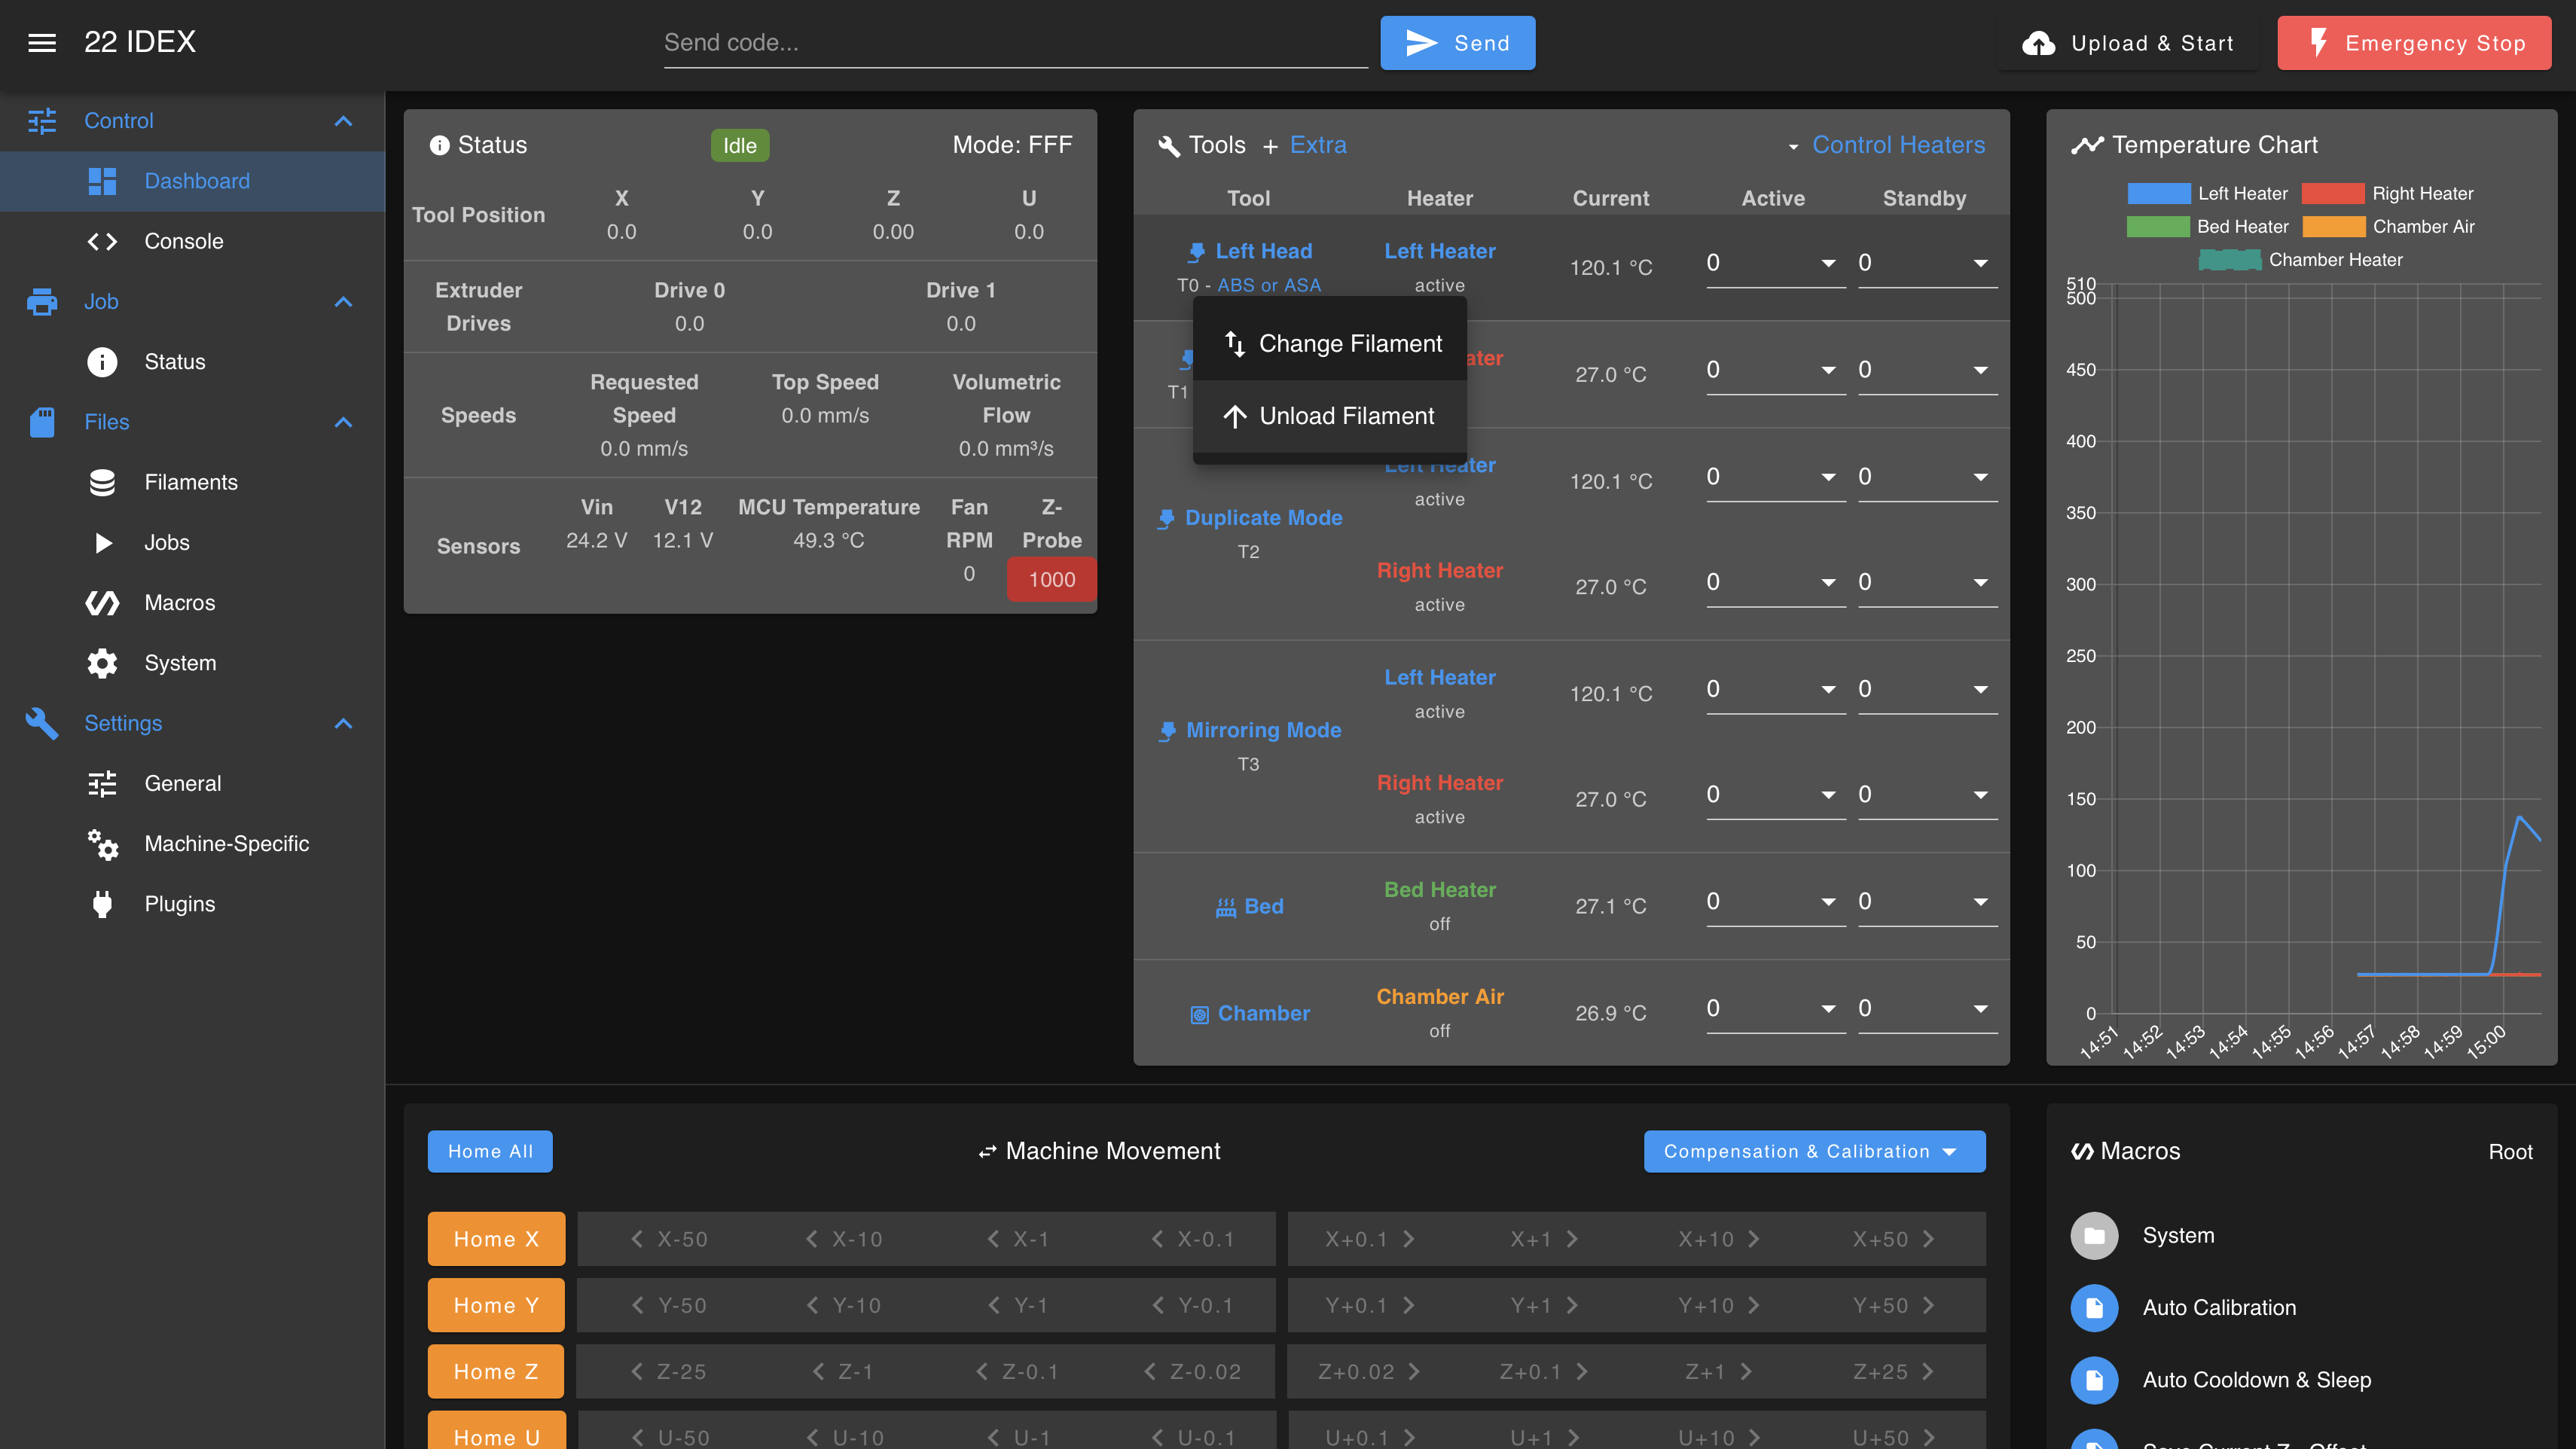Screen dimensions: 2576x1449
Task: Select Unload Filament from the popup menu
Action: coord(1330,416)
